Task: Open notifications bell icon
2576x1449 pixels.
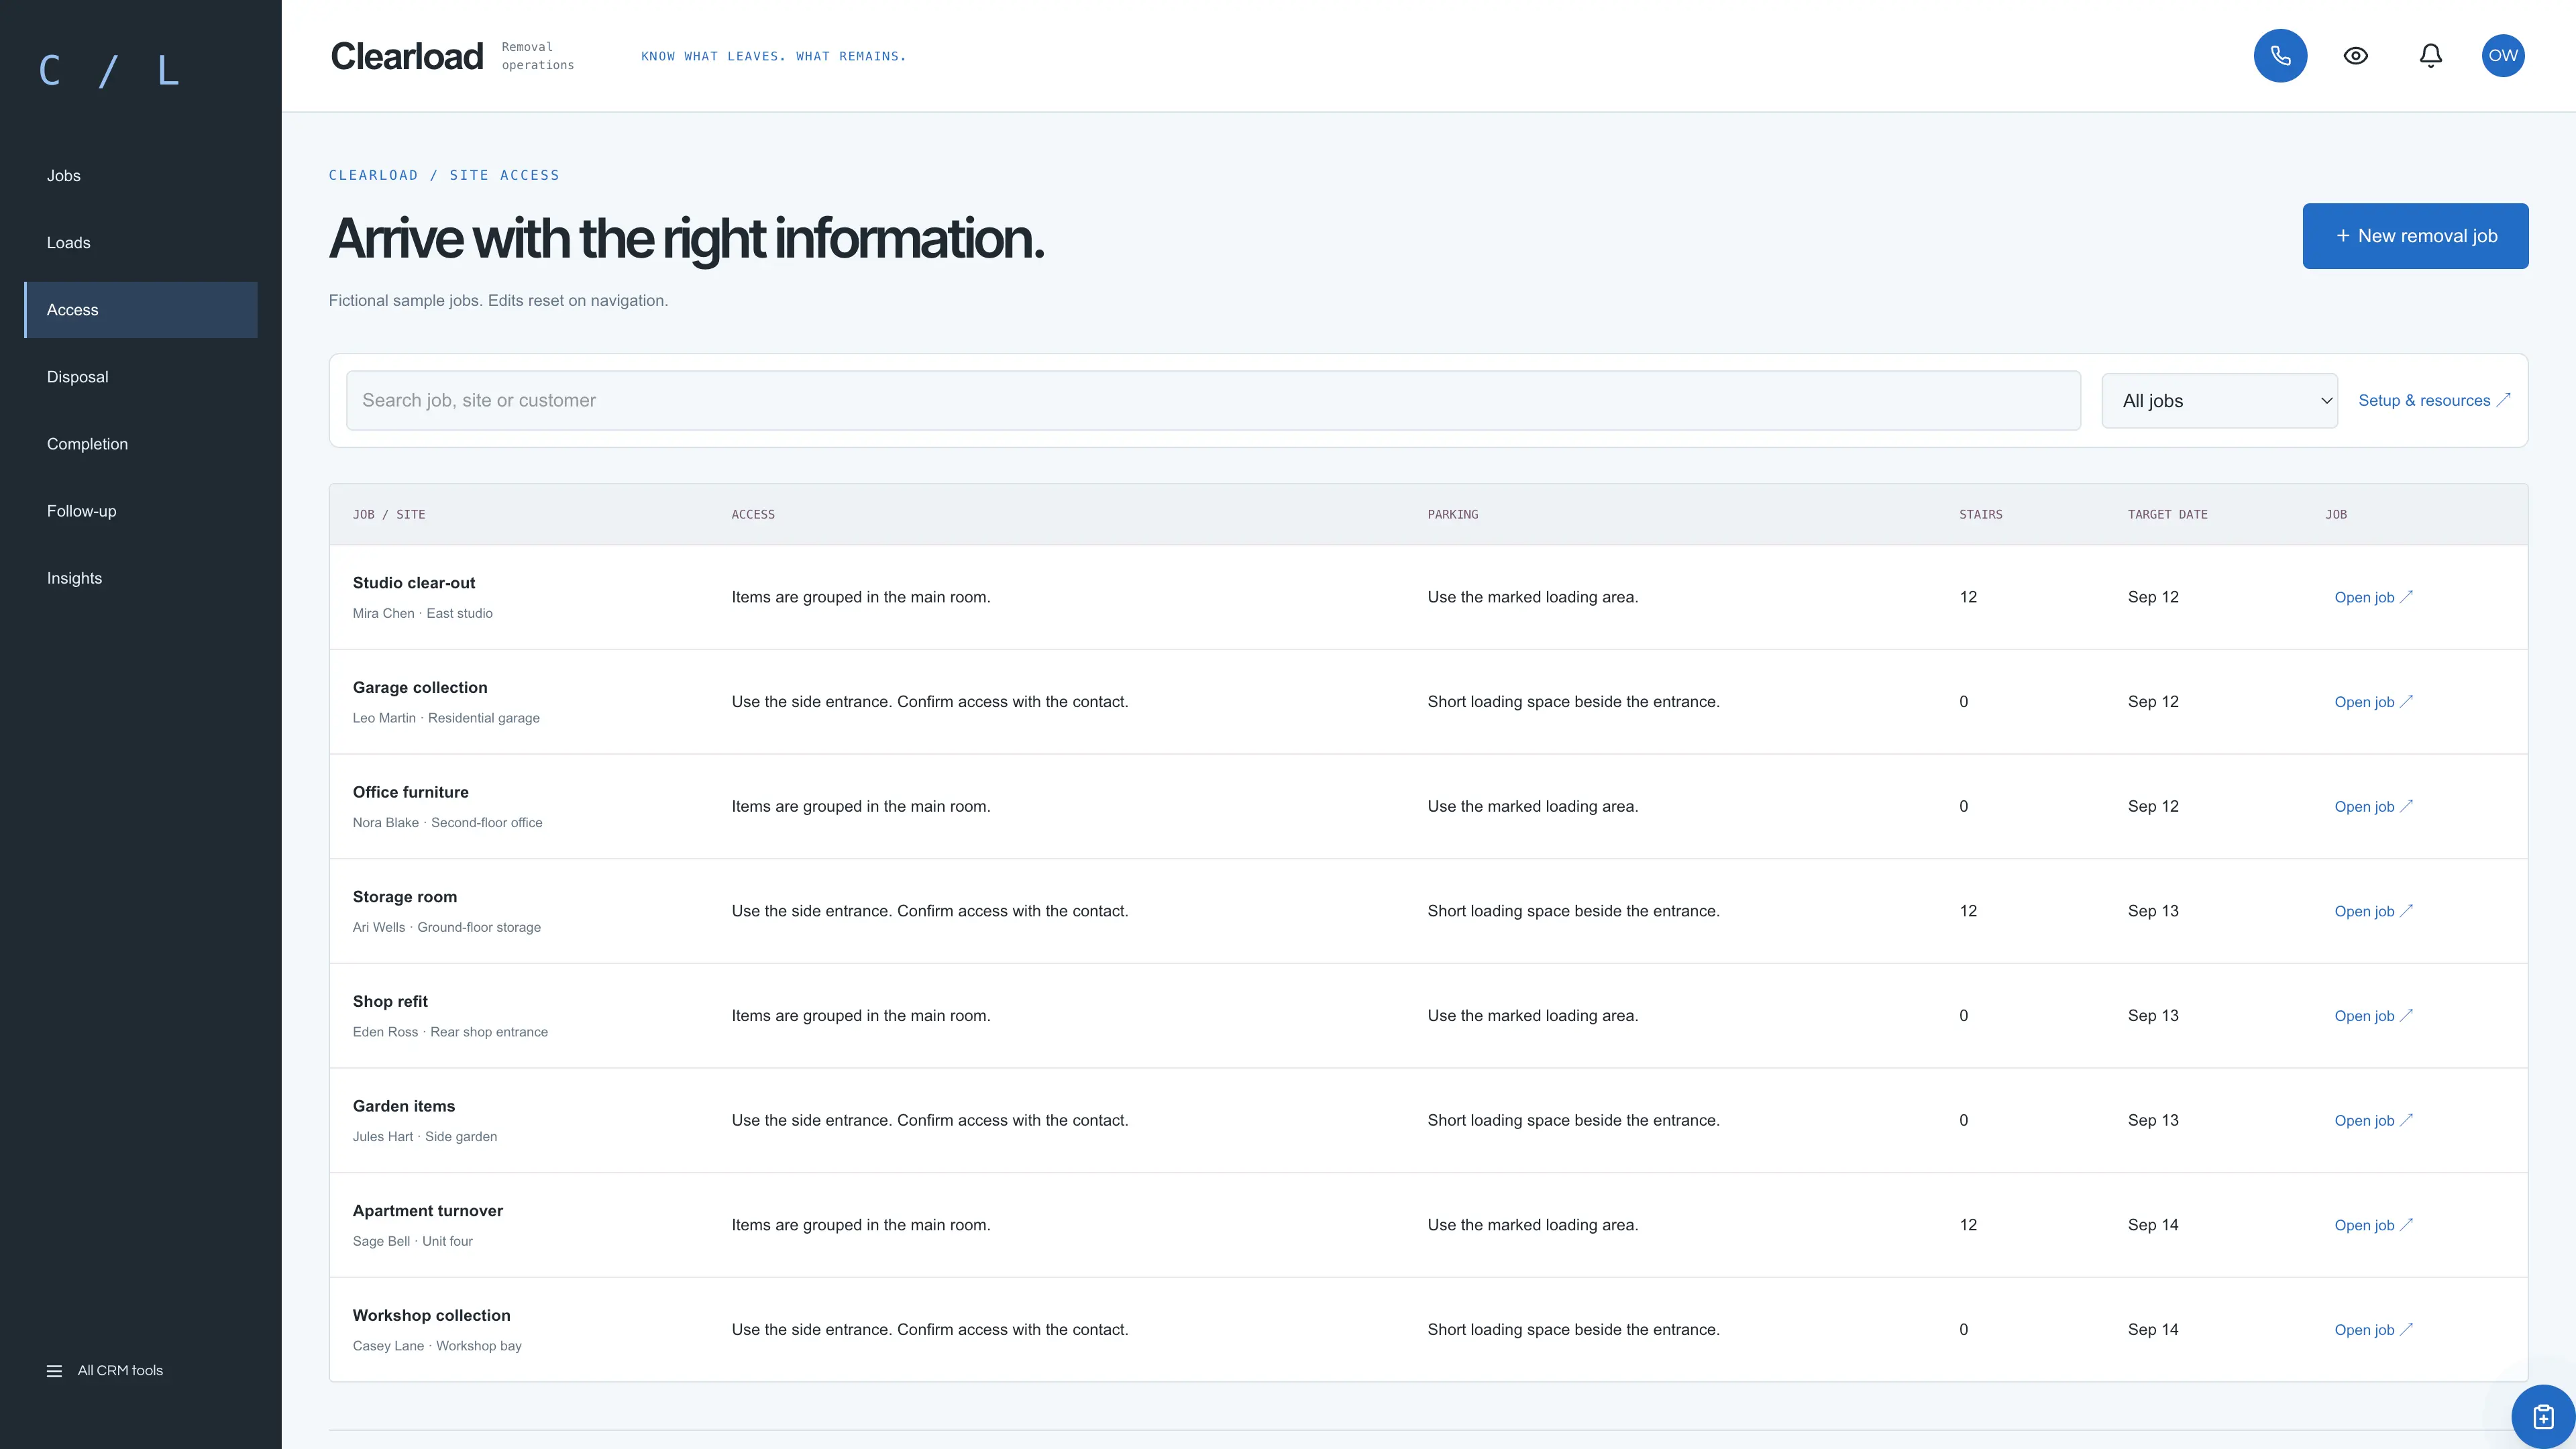Action: [2430, 56]
